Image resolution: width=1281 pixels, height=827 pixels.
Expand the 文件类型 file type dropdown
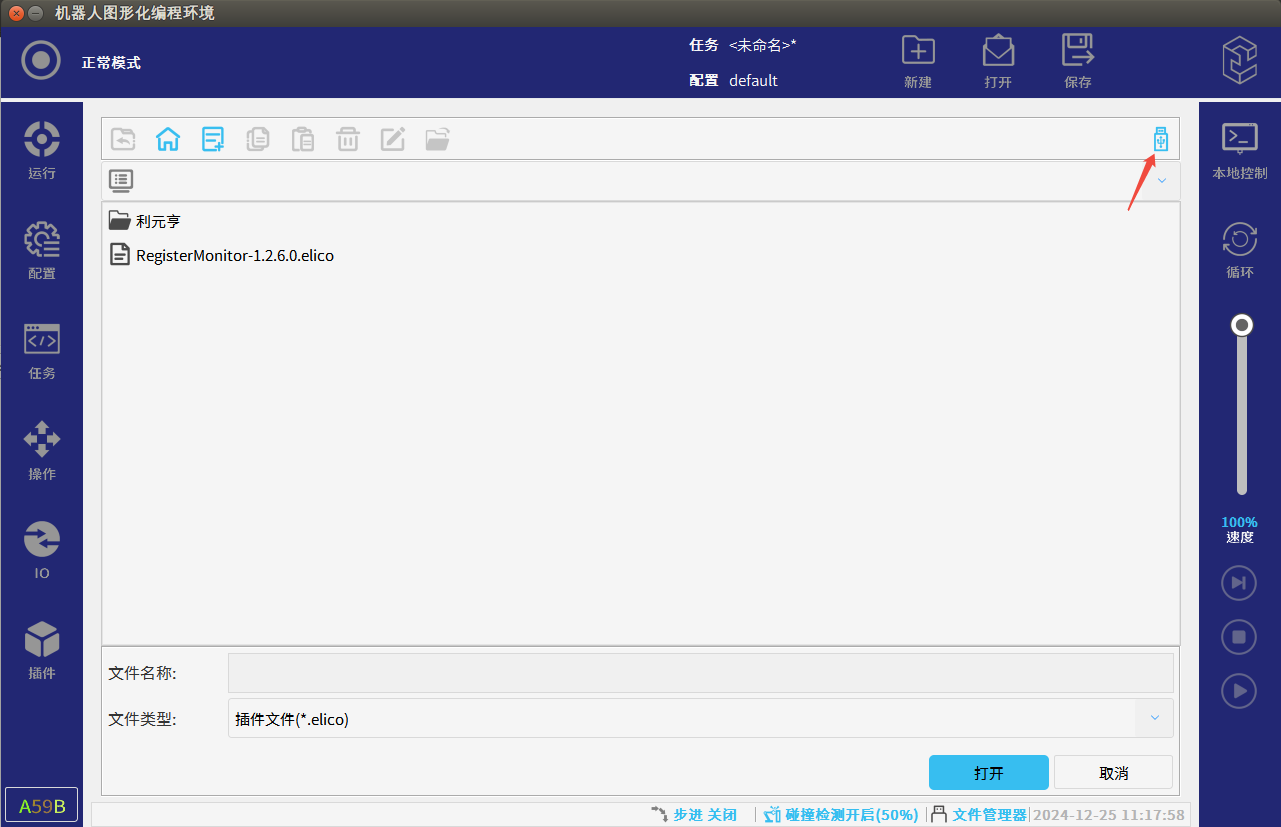coord(1154,718)
